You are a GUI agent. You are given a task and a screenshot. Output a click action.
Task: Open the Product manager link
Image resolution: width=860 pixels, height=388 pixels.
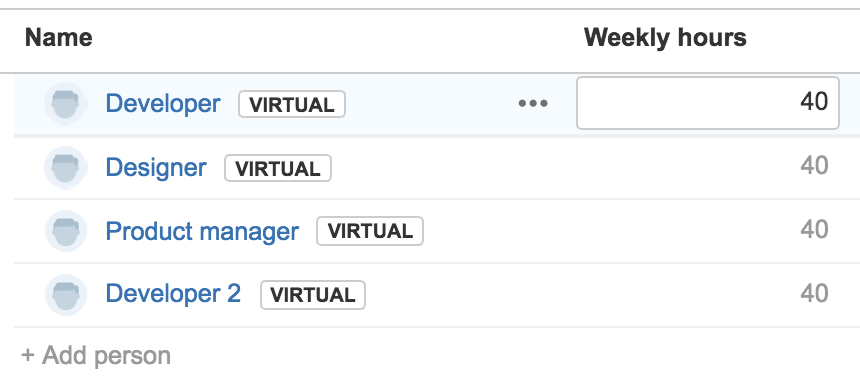(x=202, y=232)
